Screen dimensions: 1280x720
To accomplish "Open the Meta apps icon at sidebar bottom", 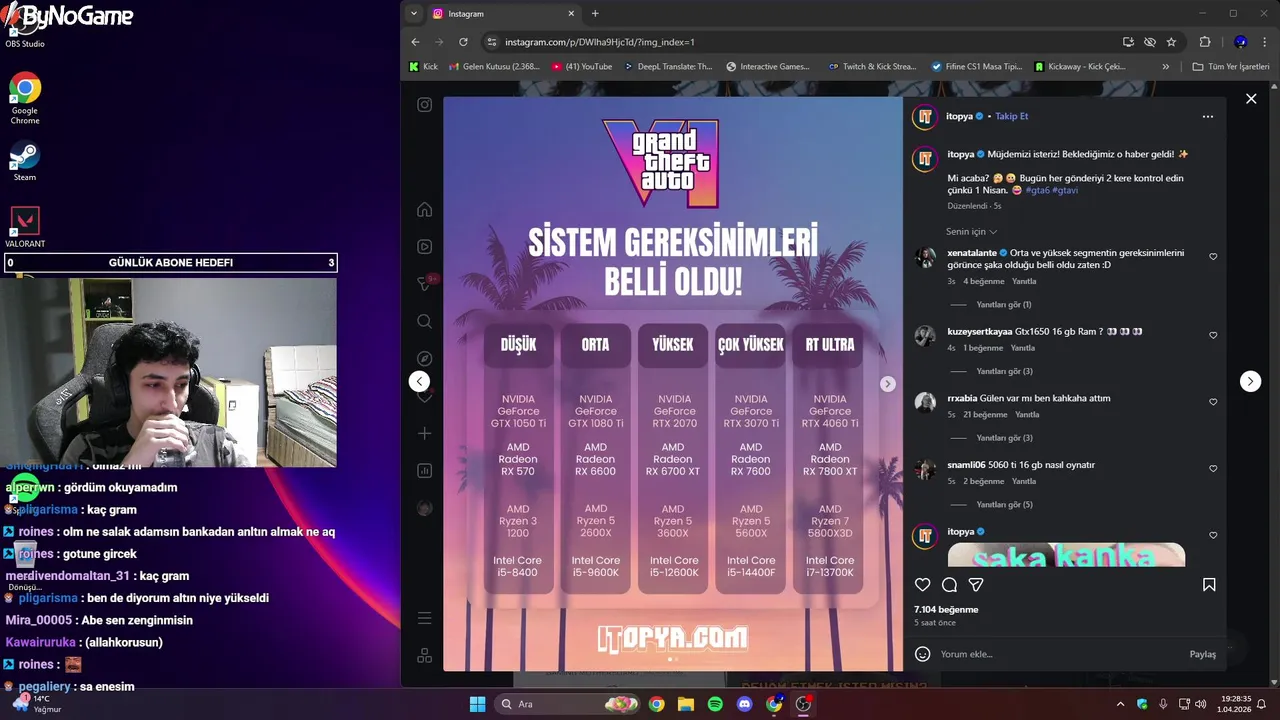I will (425, 656).
